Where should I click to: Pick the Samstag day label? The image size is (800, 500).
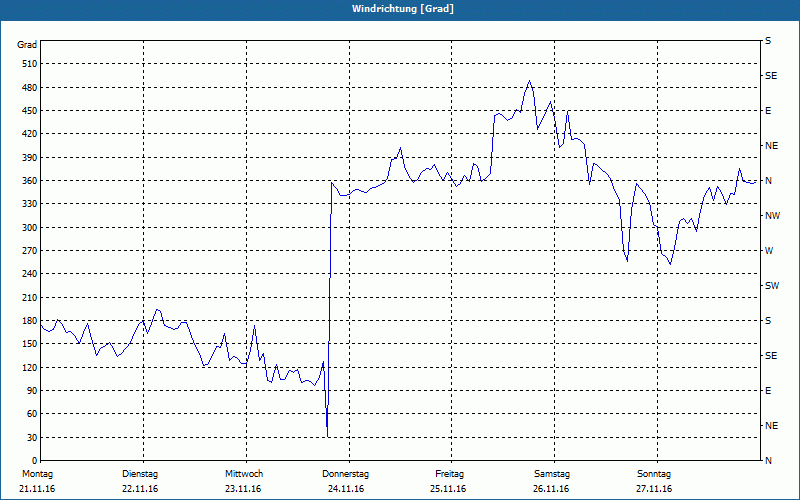pos(552,474)
